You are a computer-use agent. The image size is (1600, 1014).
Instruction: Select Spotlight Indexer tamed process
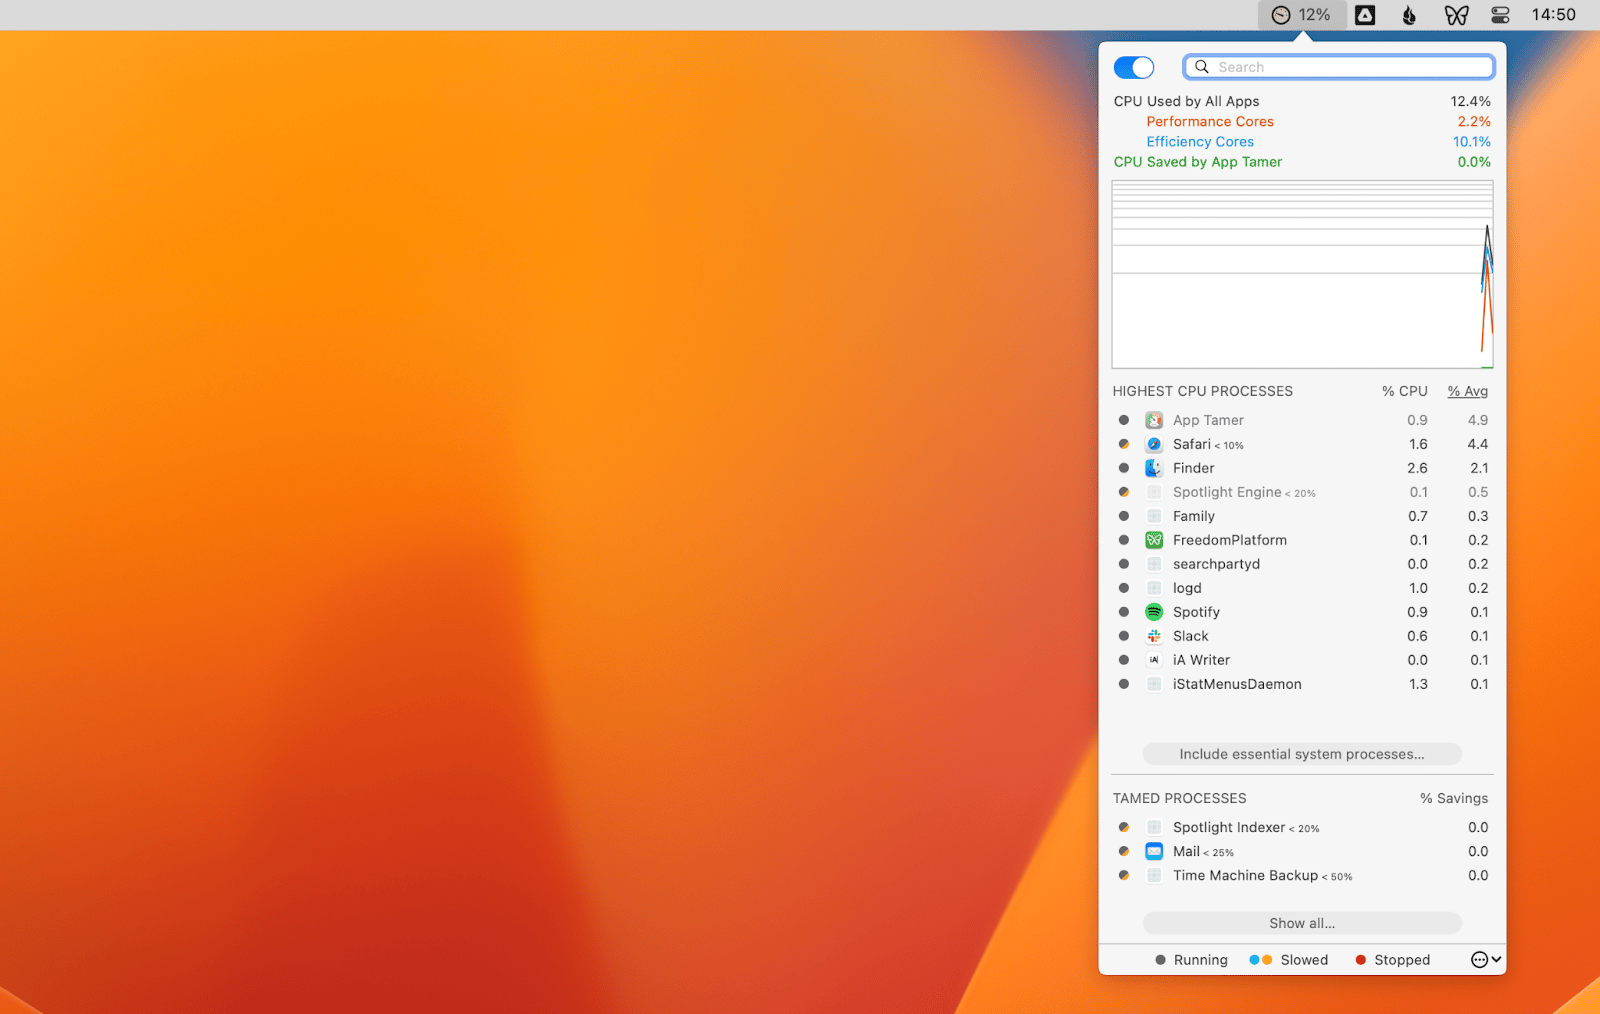coord(1229,827)
